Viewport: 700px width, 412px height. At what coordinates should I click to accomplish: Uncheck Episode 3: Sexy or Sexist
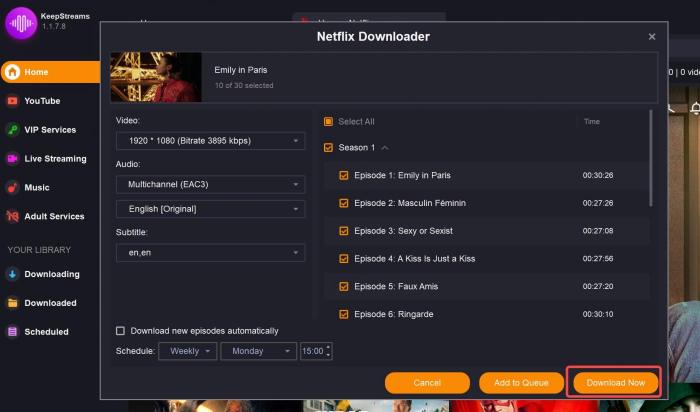pos(344,231)
